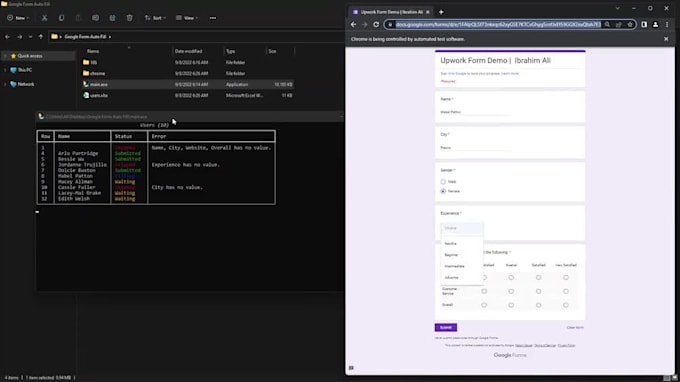Image resolution: width=680 pixels, height=382 pixels.
Task: Open the Chrome profile avatar icon
Action: (655, 25)
